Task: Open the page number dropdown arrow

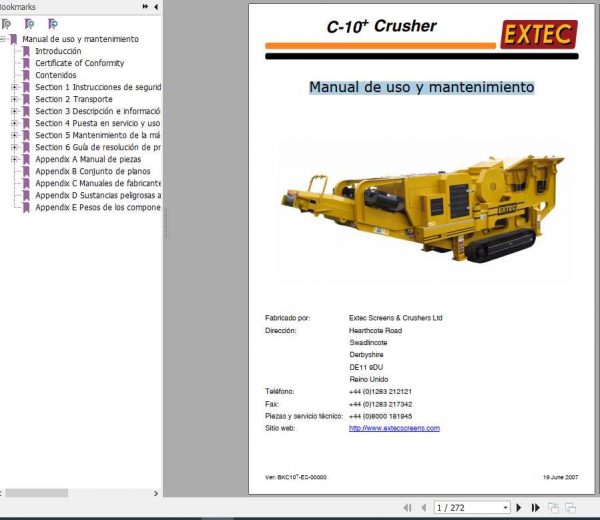Action: coord(505,508)
